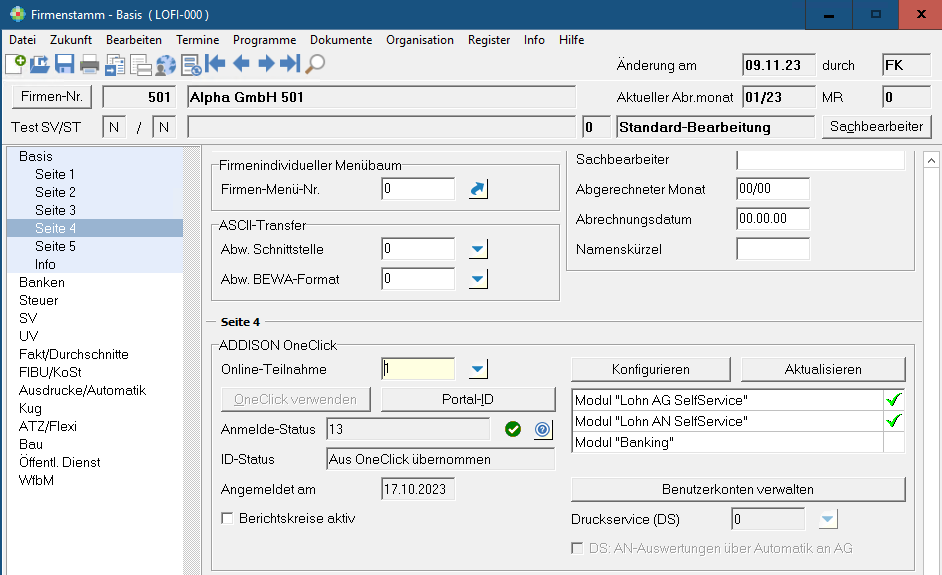Open the Register menu
The height and width of the screenshot is (575, 942).
coord(489,40)
